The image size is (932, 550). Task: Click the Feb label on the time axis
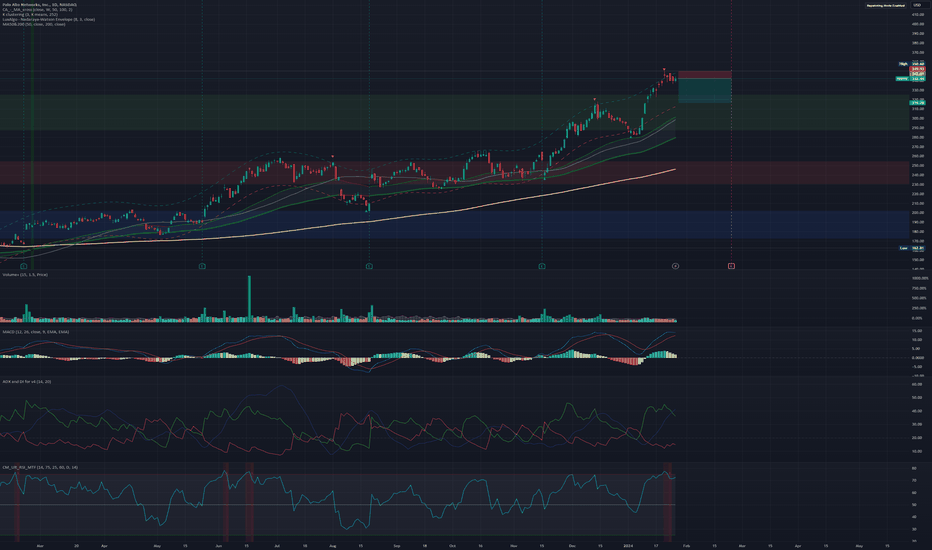tap(686, 545)
